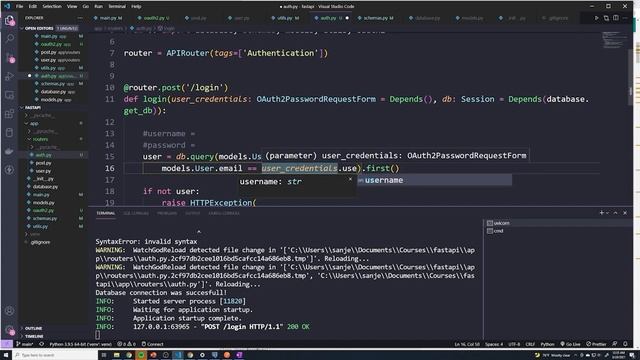Add a new terminal with the plus icon

pos(601,213)
